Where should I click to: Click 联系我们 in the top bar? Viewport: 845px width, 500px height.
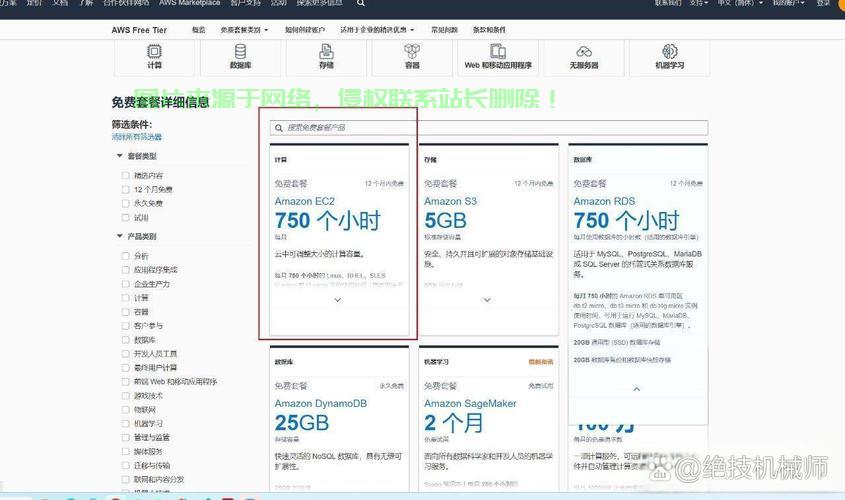tap(668, 3)
